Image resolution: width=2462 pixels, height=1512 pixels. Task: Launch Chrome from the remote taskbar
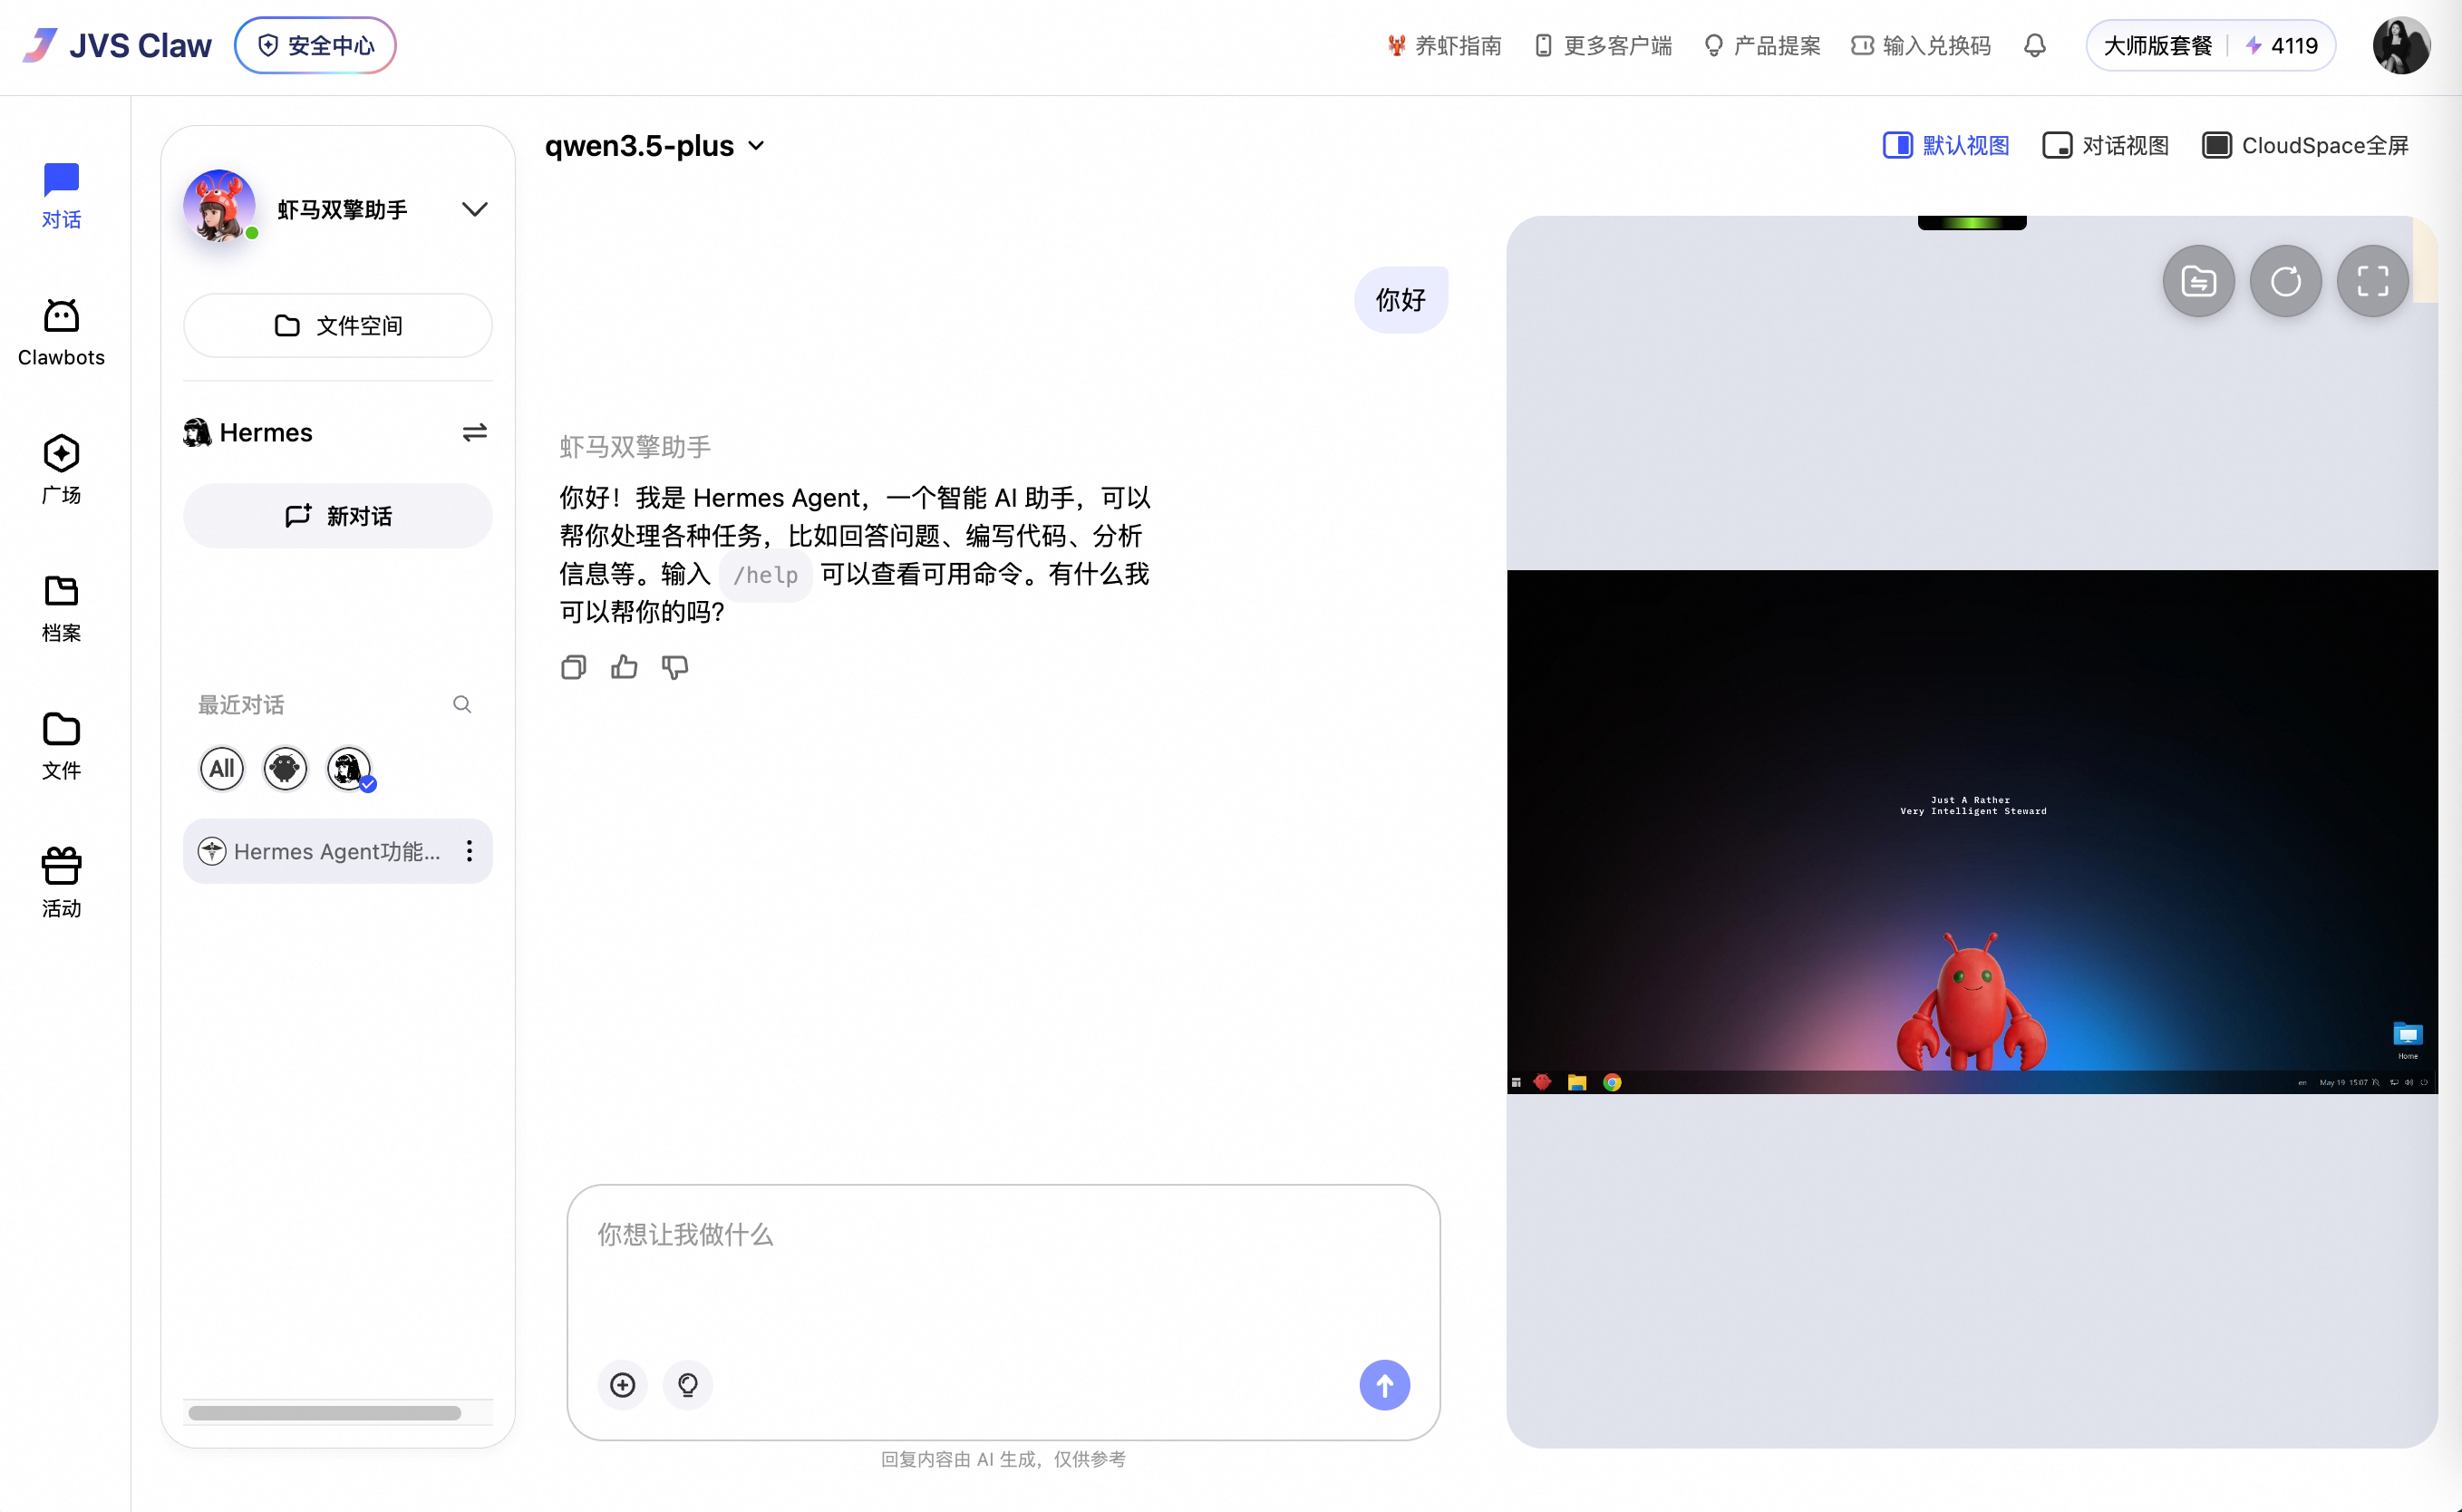(x=1612, y=1082)
